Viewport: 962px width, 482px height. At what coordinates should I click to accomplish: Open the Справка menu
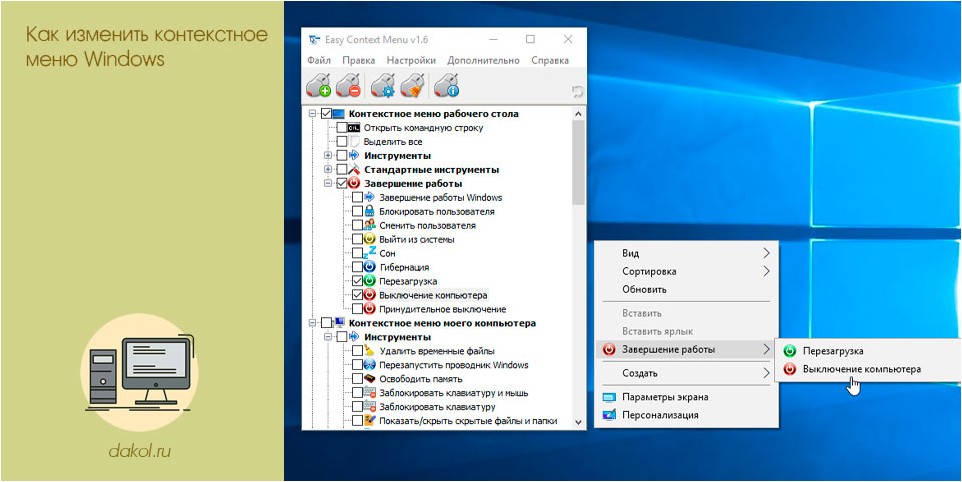550,60
